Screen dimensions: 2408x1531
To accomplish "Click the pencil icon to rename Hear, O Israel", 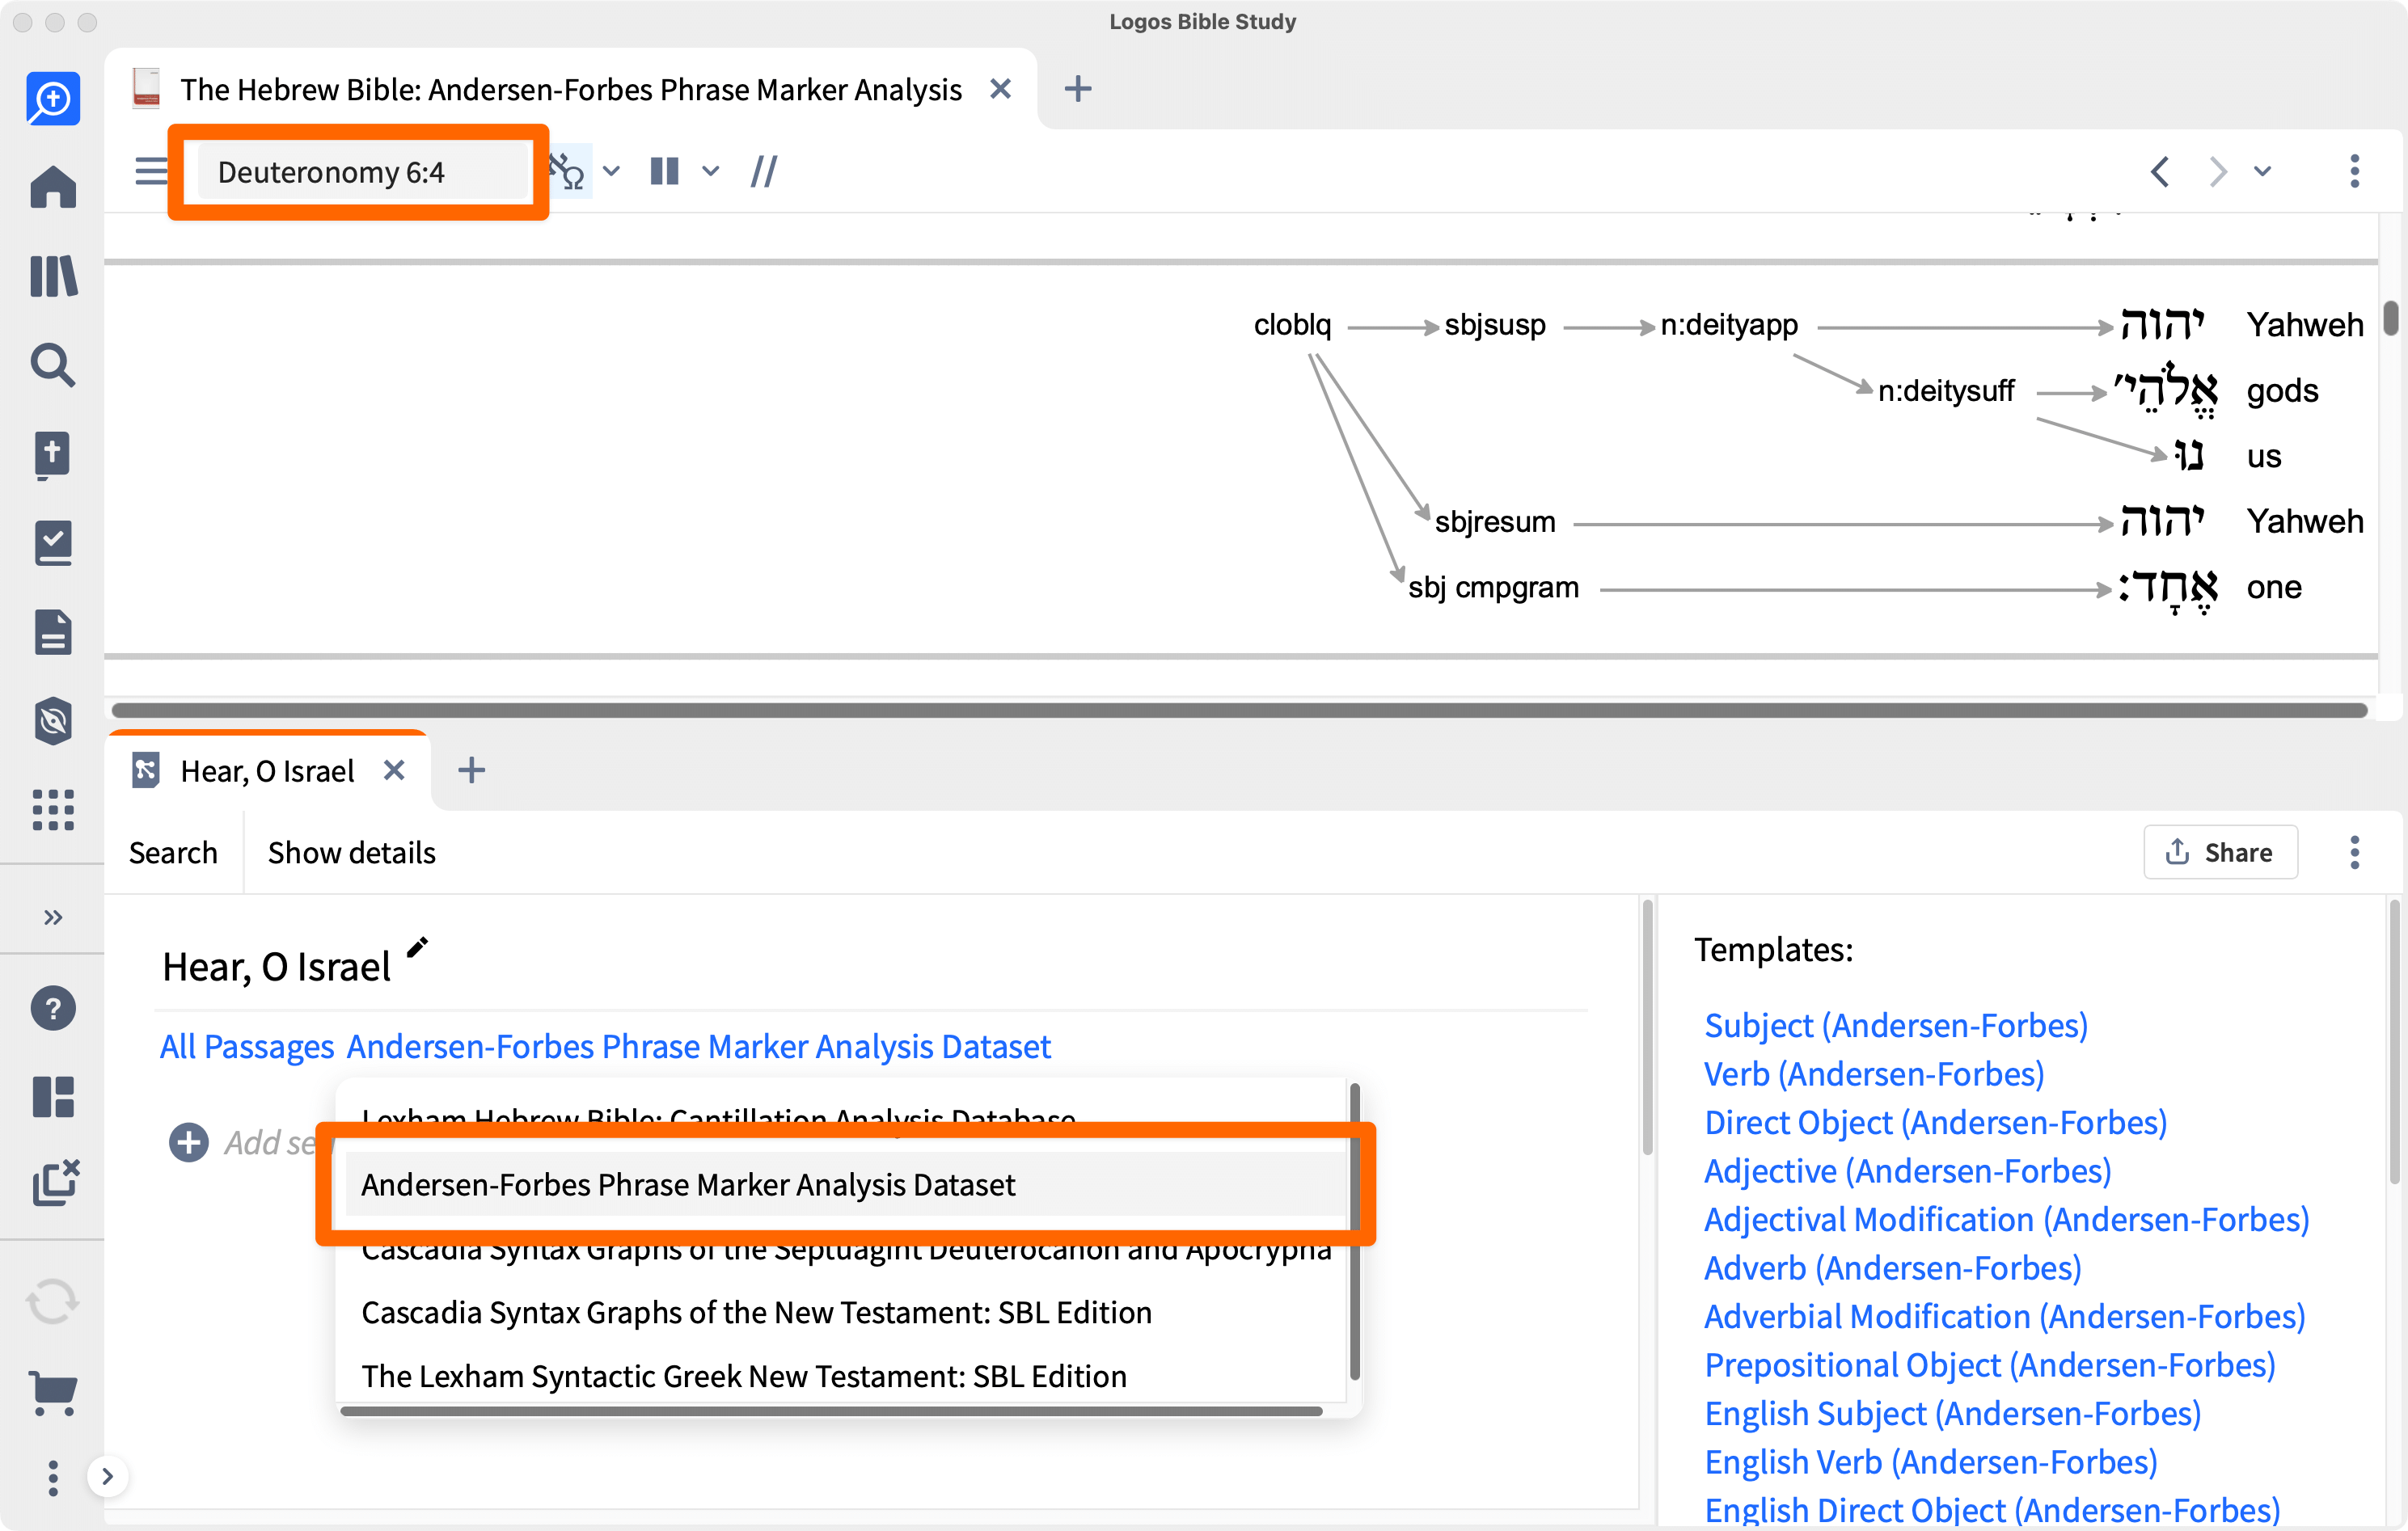I will 417,946.
